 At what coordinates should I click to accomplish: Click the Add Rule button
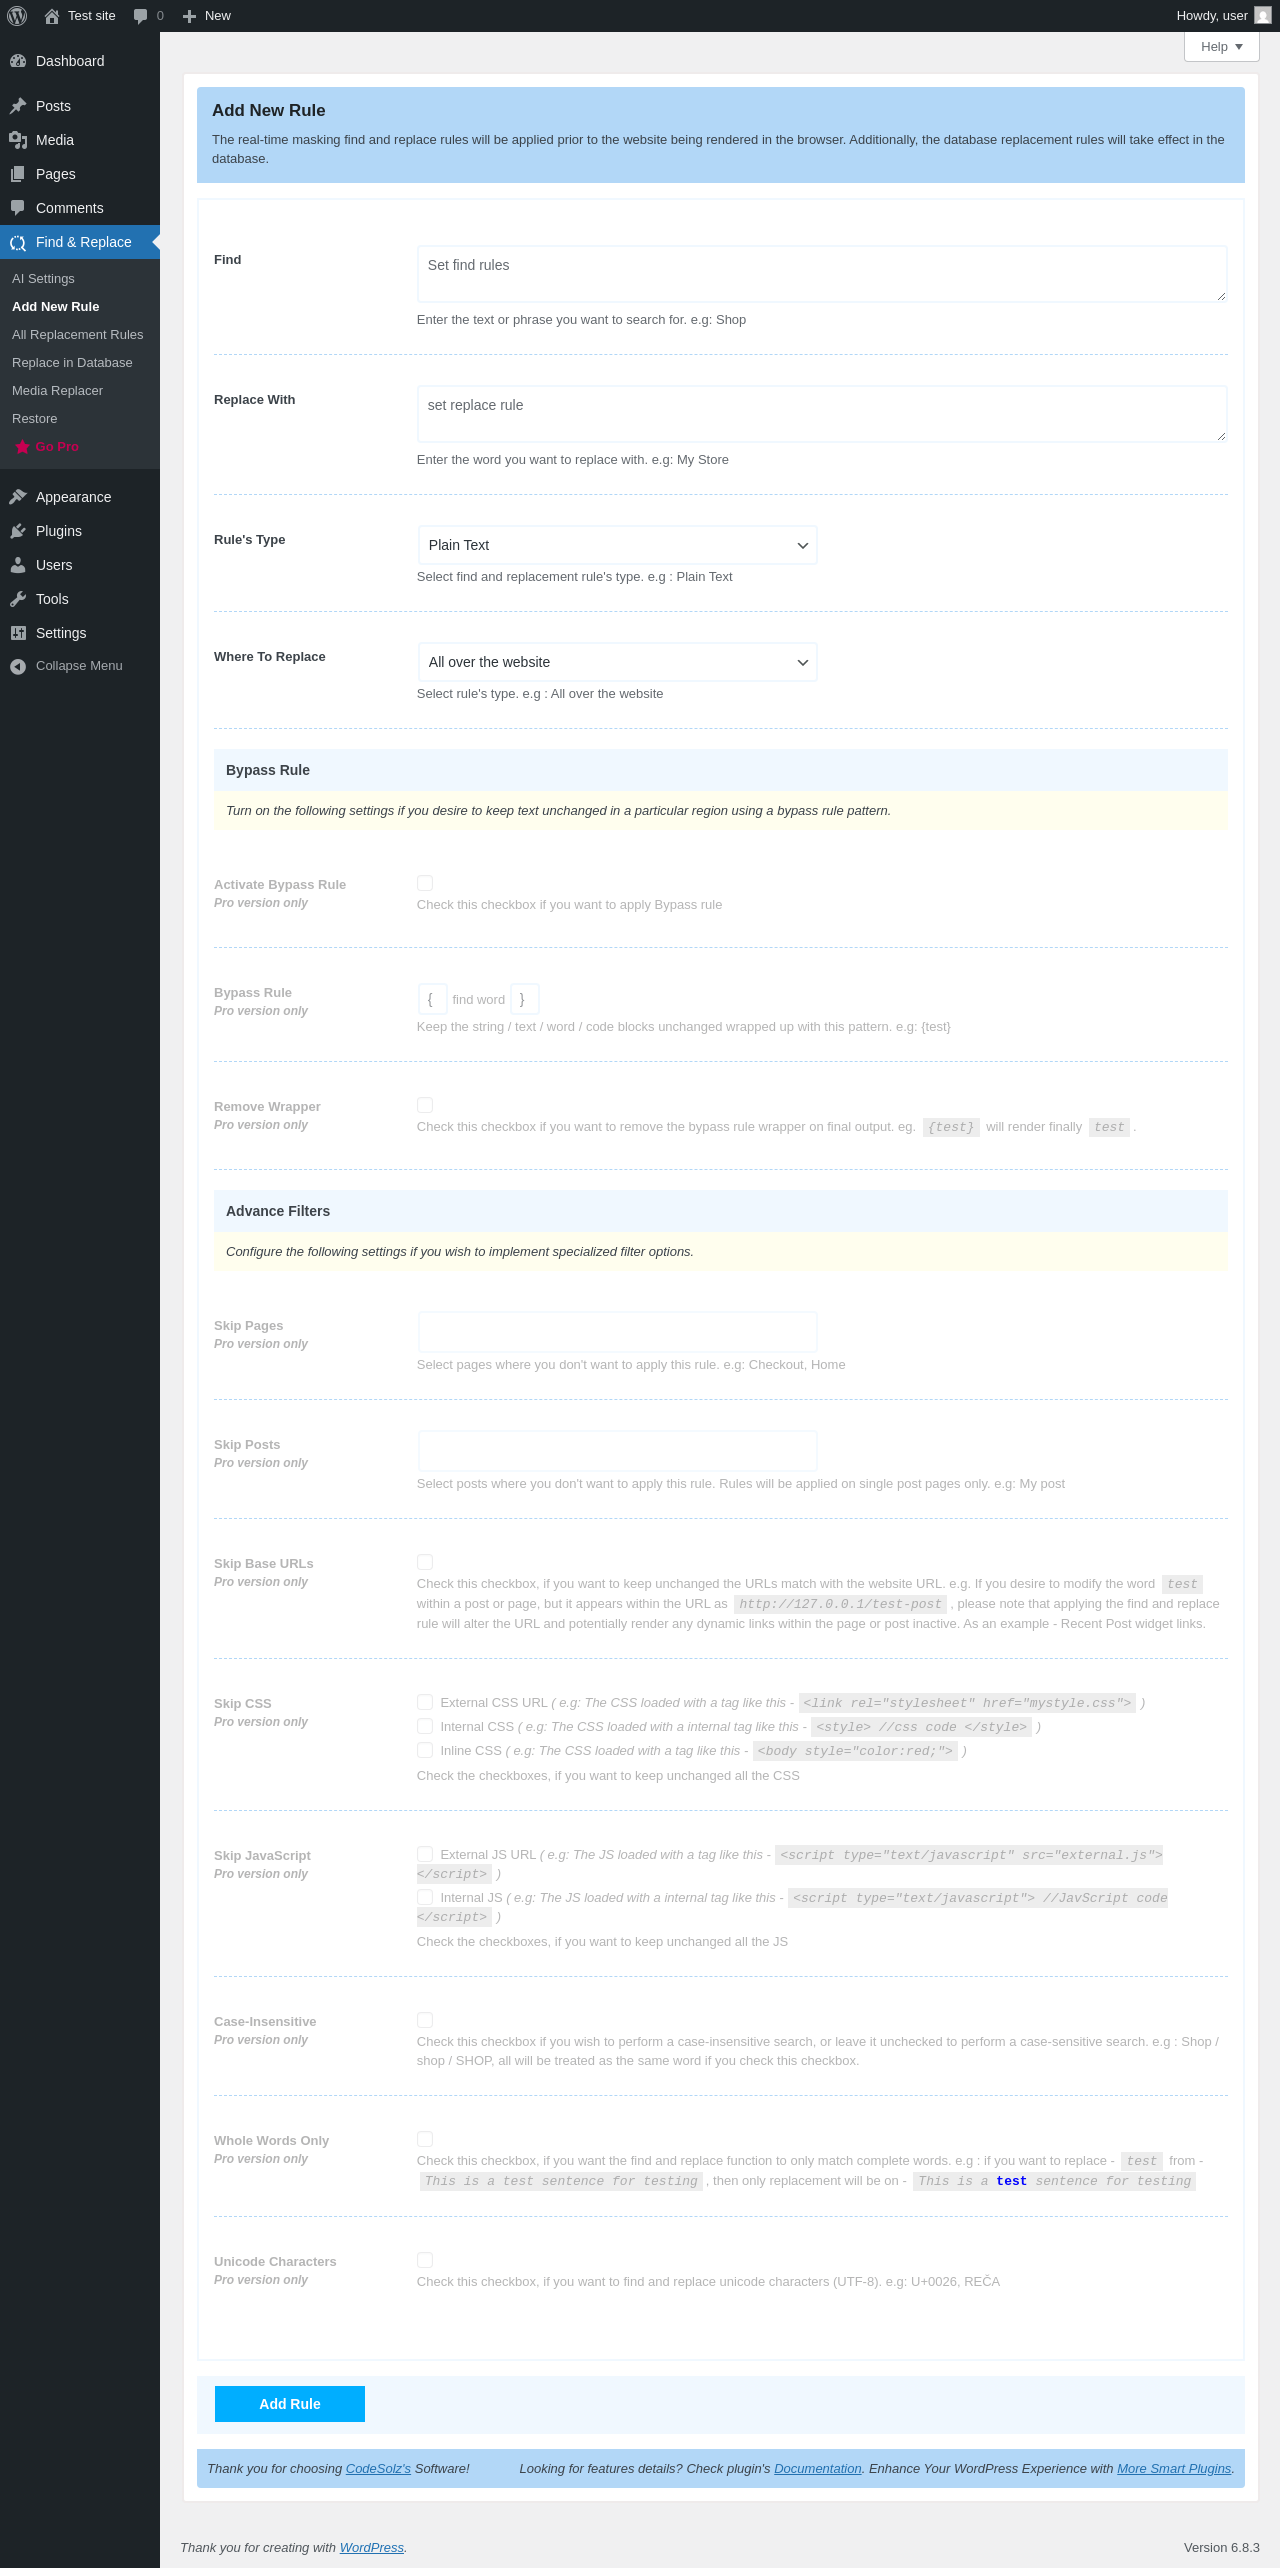point(290,2404)
